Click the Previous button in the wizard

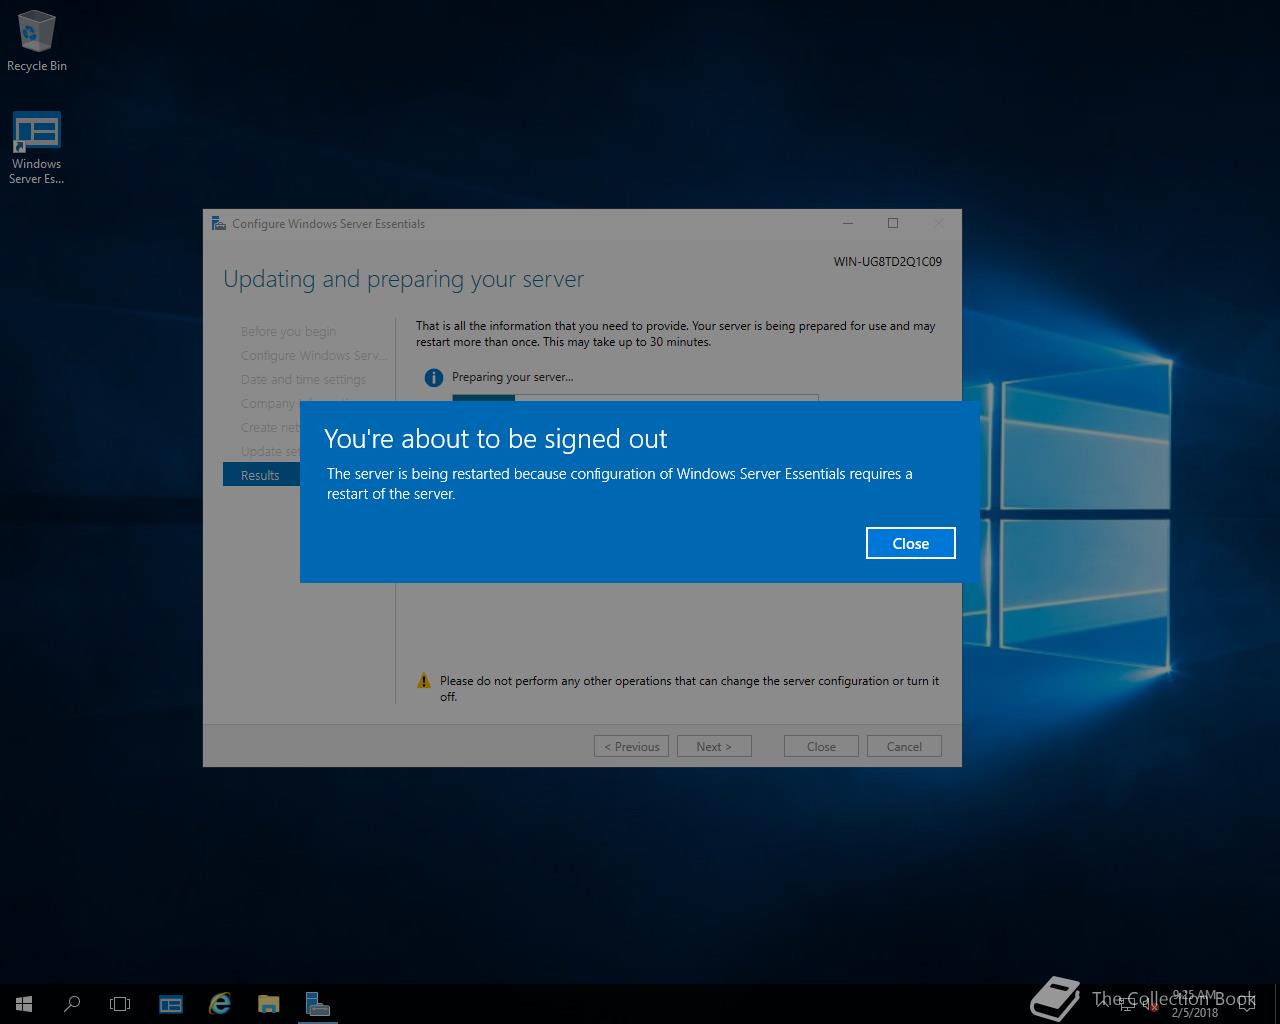pyautogui.click(x=631, y=746)
